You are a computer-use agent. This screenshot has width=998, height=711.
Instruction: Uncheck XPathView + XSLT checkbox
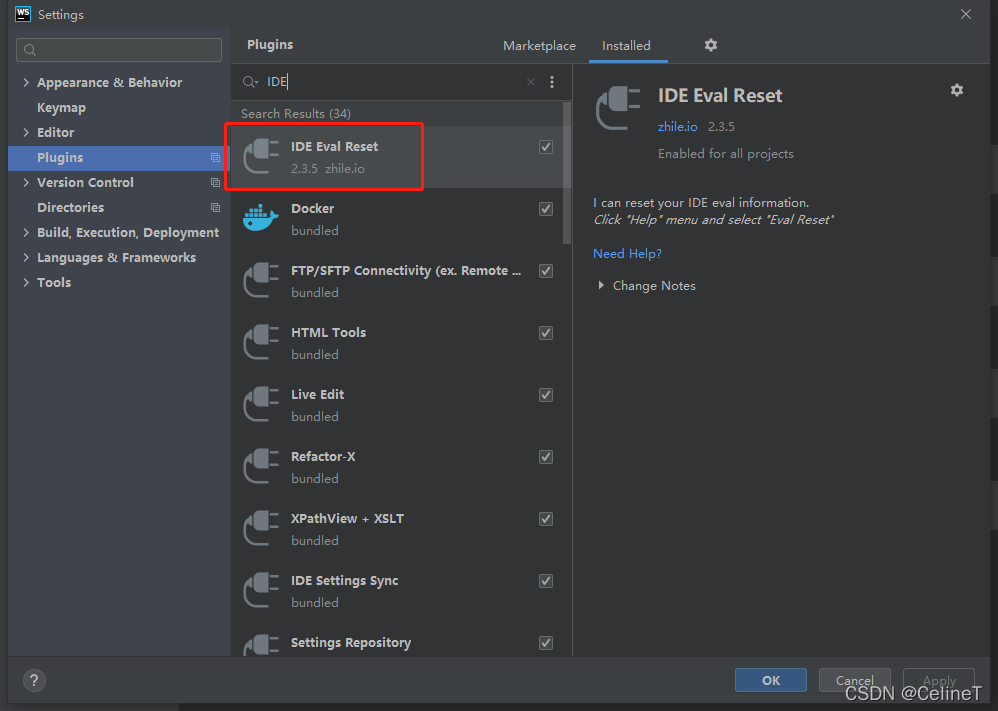[x=546, y=519]
